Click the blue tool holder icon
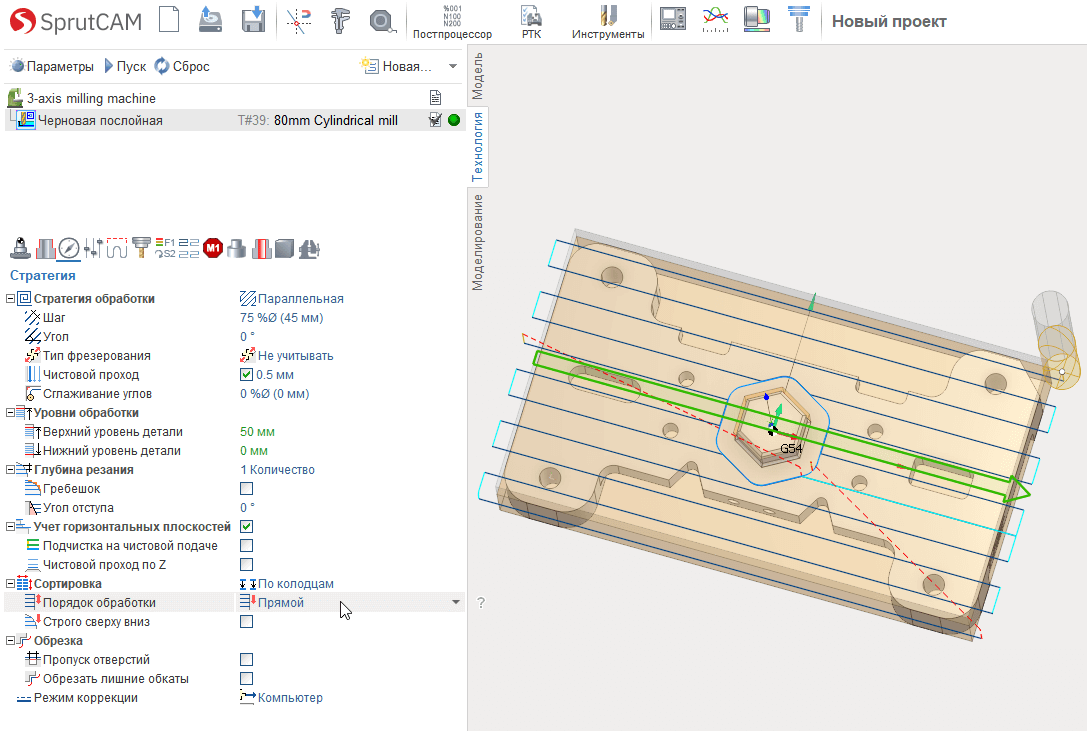Screen dimensions: 1087x731 click(799, 19)
